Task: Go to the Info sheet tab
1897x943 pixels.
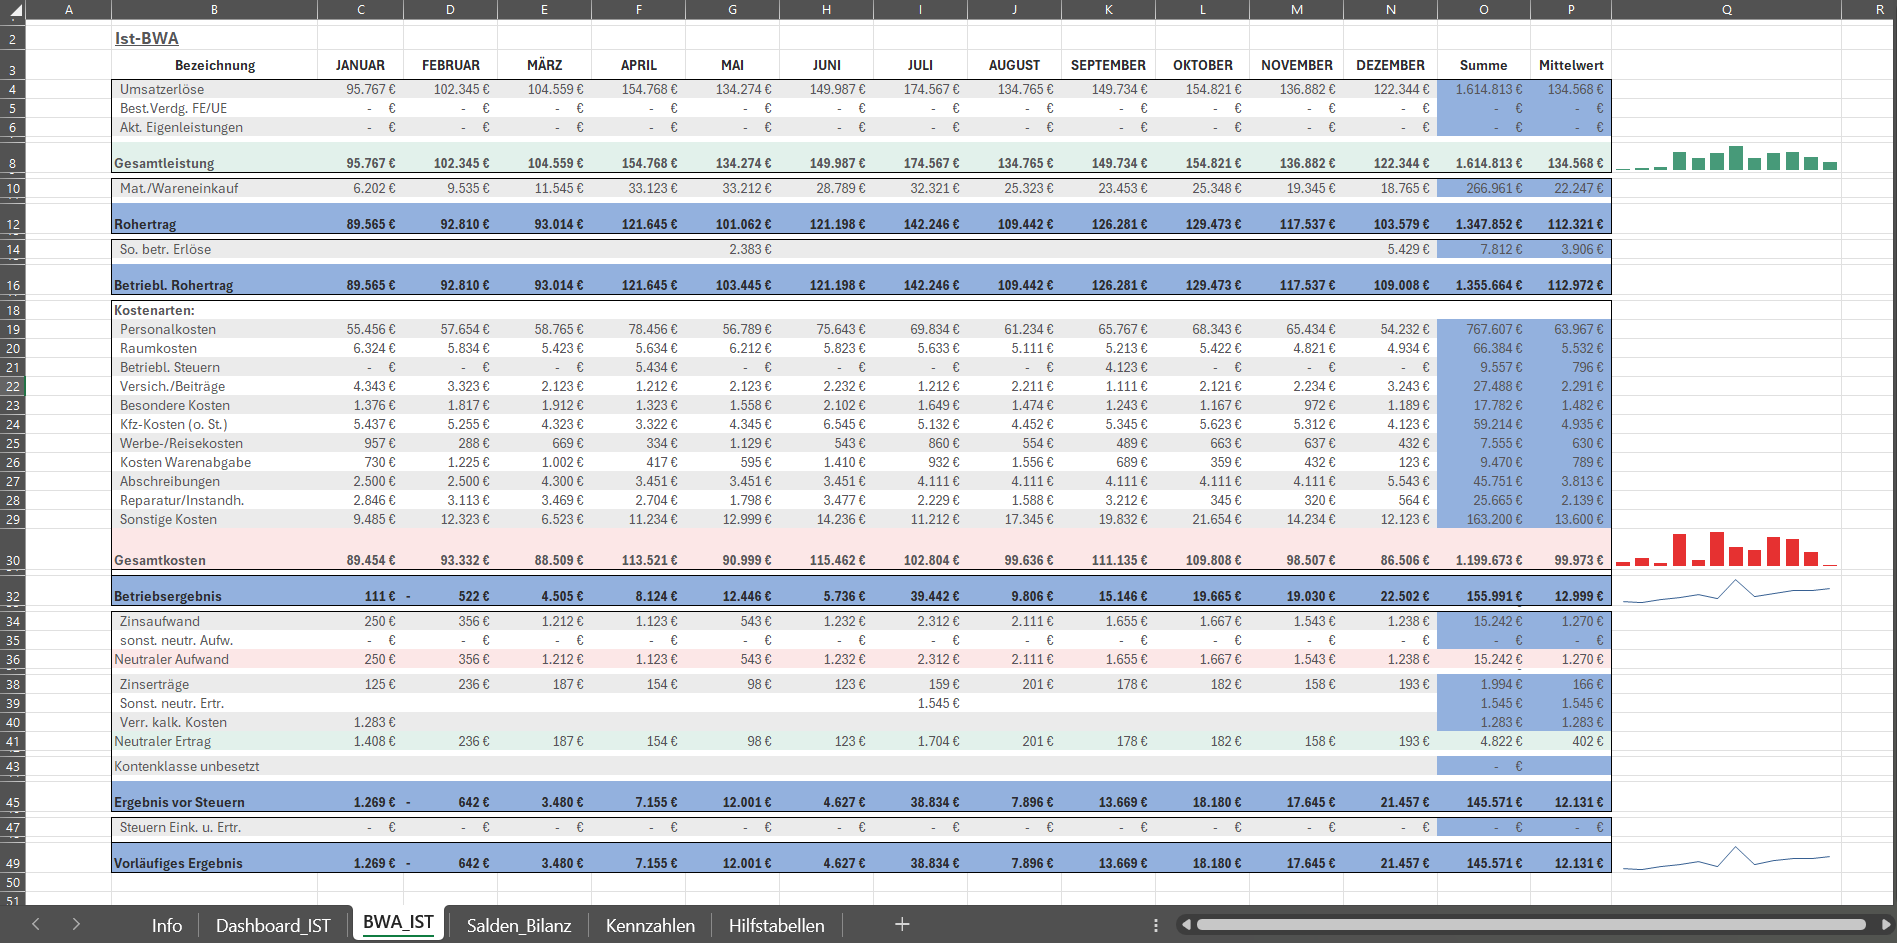Action: click(167, 926)
